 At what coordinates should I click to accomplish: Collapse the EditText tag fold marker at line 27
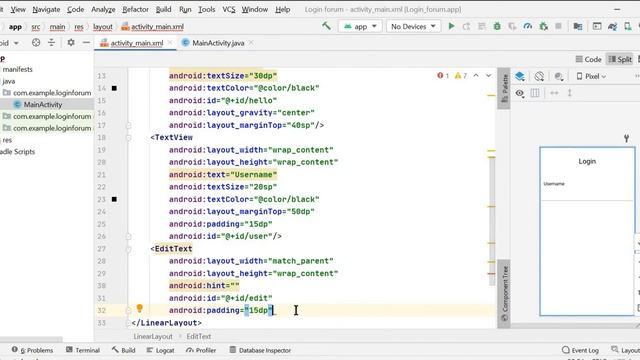(129, 249)
